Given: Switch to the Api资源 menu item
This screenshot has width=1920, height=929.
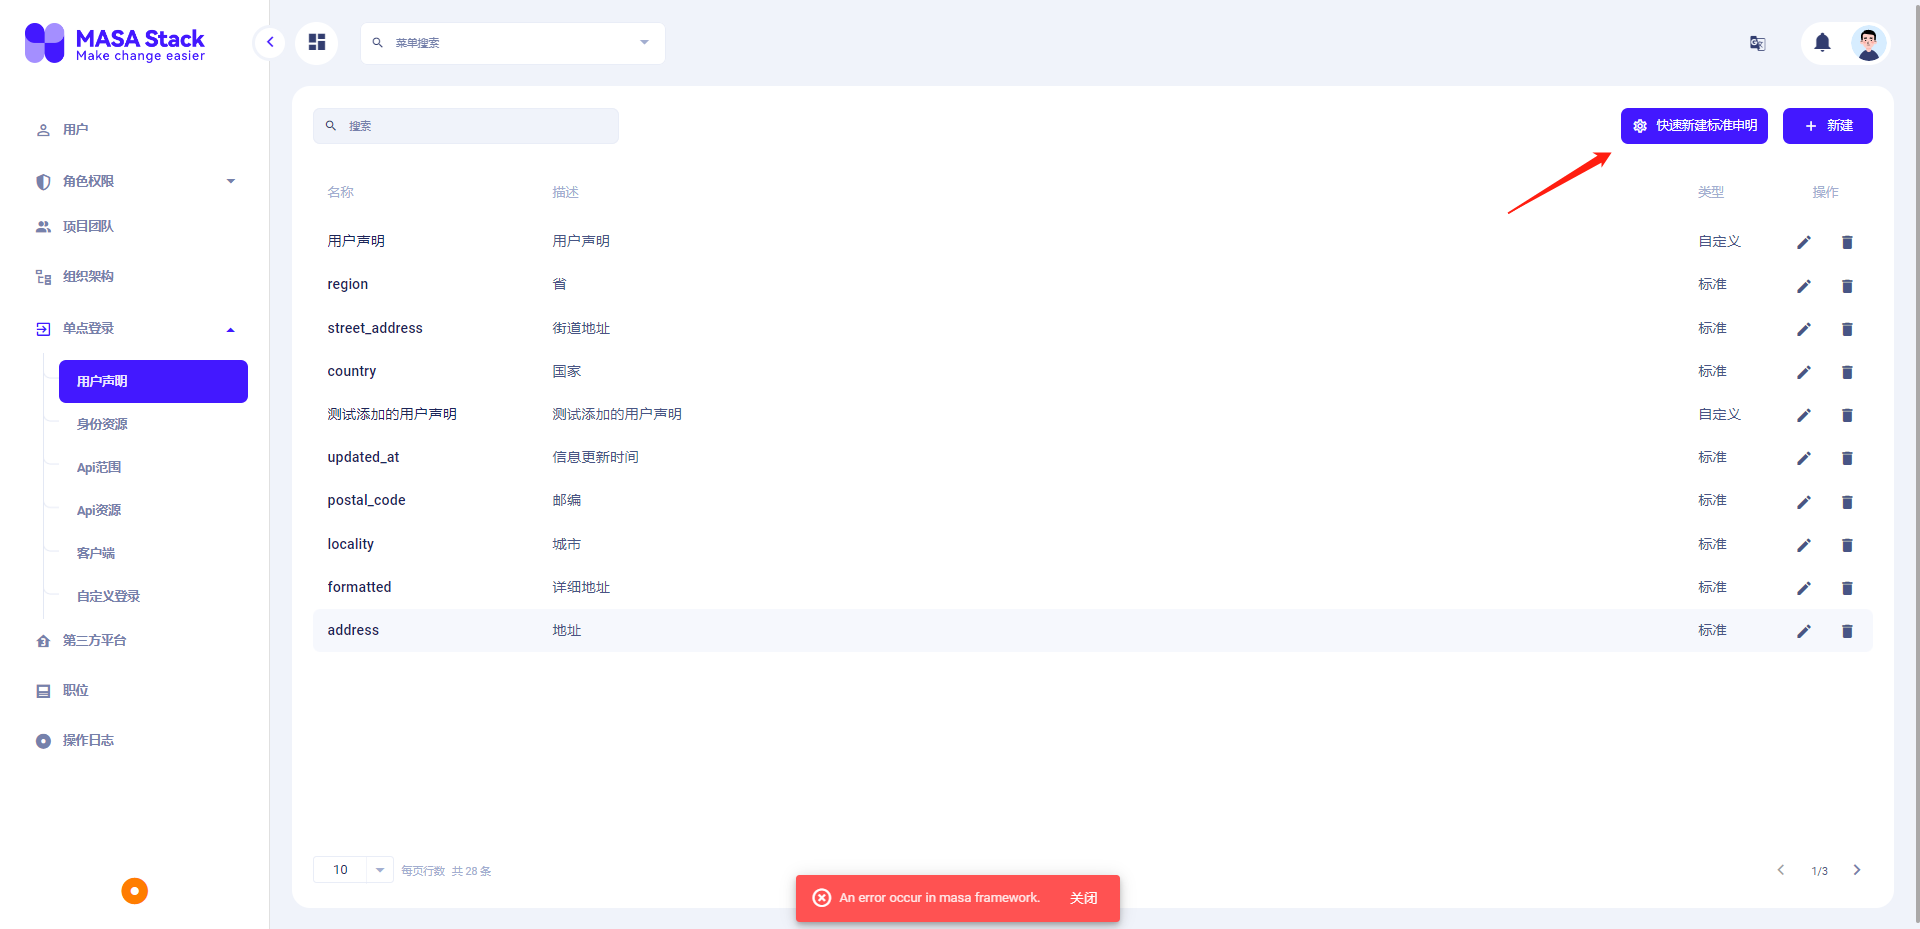Looking at the screenshot, I should pos(99,509).
